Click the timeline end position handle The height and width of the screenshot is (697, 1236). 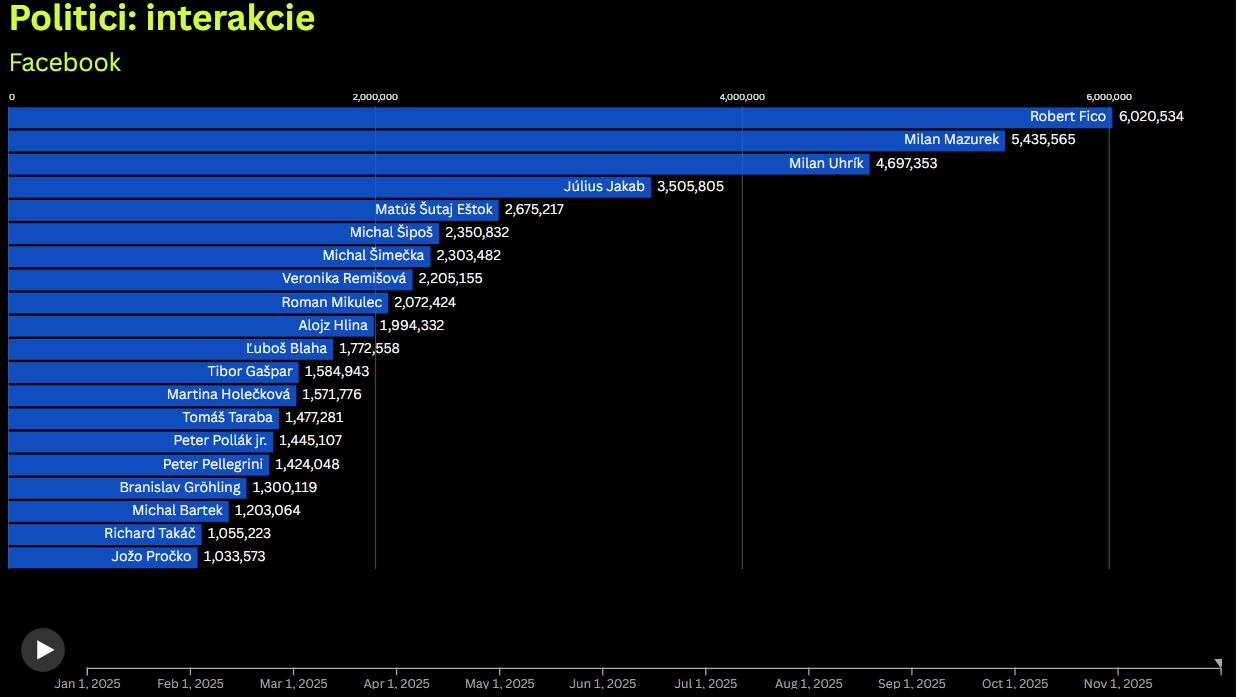[x=1217, y=664]
